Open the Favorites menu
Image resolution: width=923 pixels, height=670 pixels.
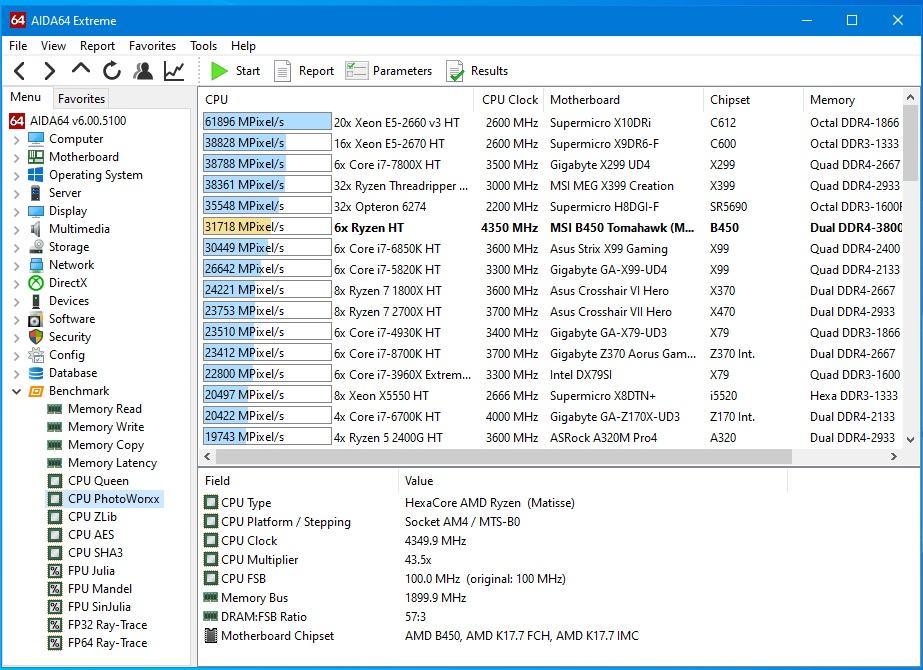click(x=152, y=46)
